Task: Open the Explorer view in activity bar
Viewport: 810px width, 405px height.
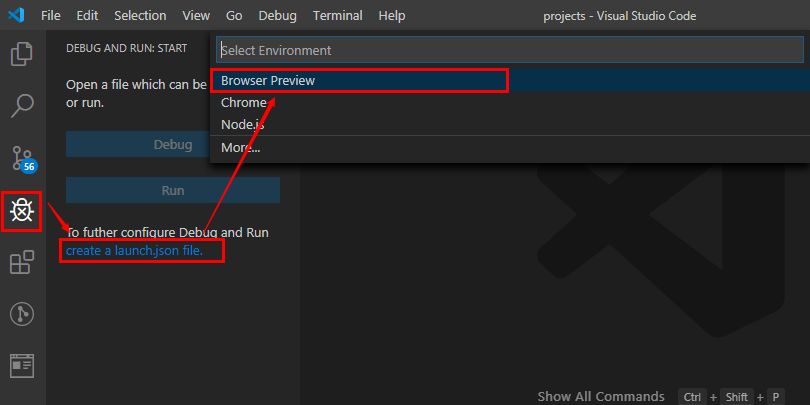Action: coord(22,54)
